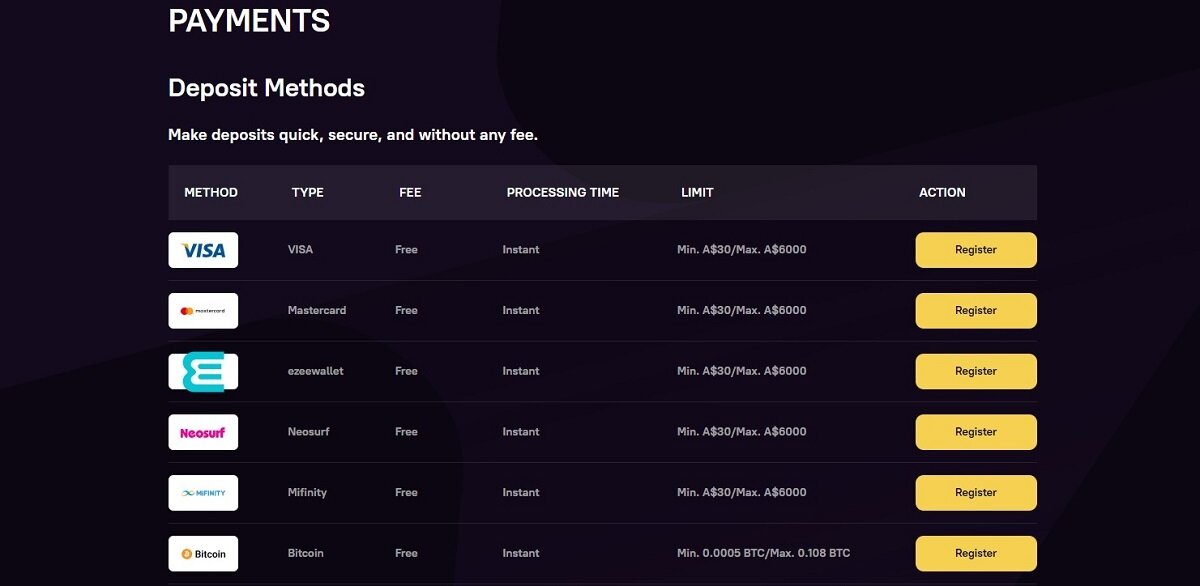Click the Bitcoin logo icon
Image resolution: width=1200 pixels, height=586 pixels.
click(203, 553)
